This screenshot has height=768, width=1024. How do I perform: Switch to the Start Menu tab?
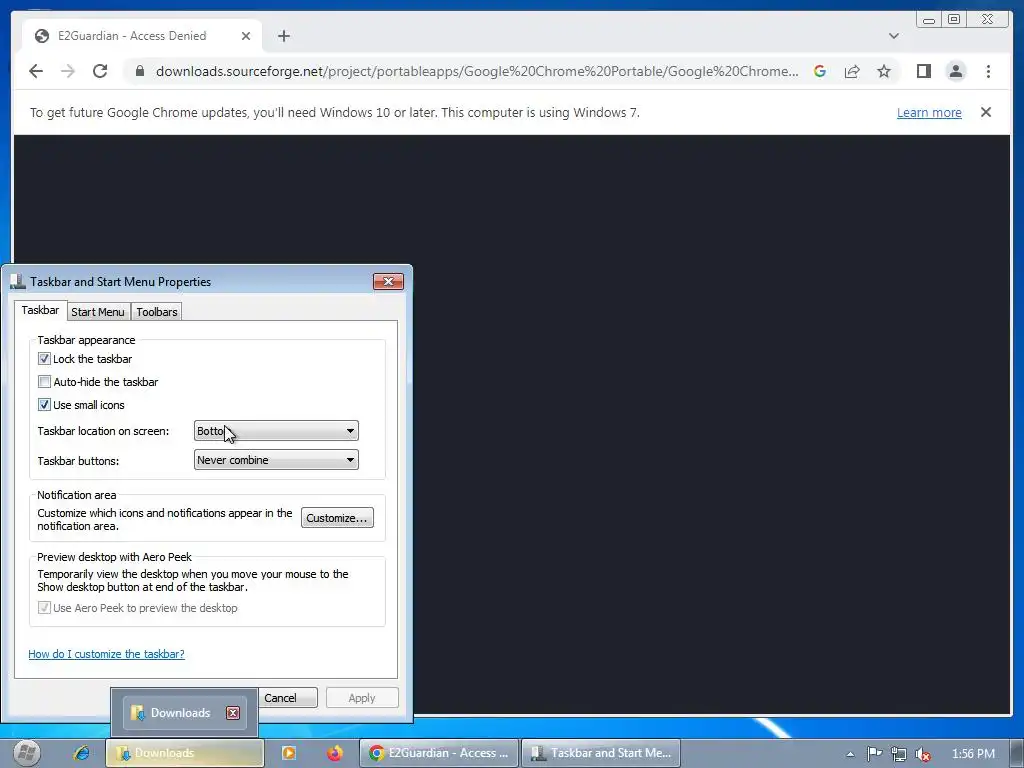[x=98, y=312]
